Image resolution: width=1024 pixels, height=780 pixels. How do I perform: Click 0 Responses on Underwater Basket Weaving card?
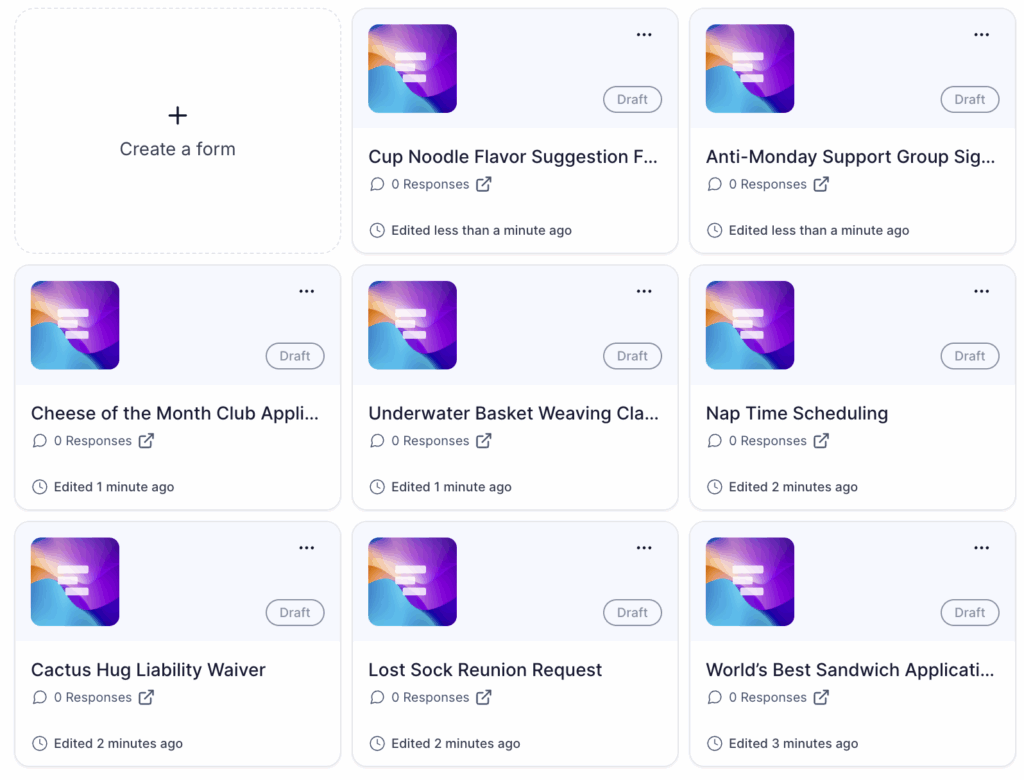[x=430, y=441]
